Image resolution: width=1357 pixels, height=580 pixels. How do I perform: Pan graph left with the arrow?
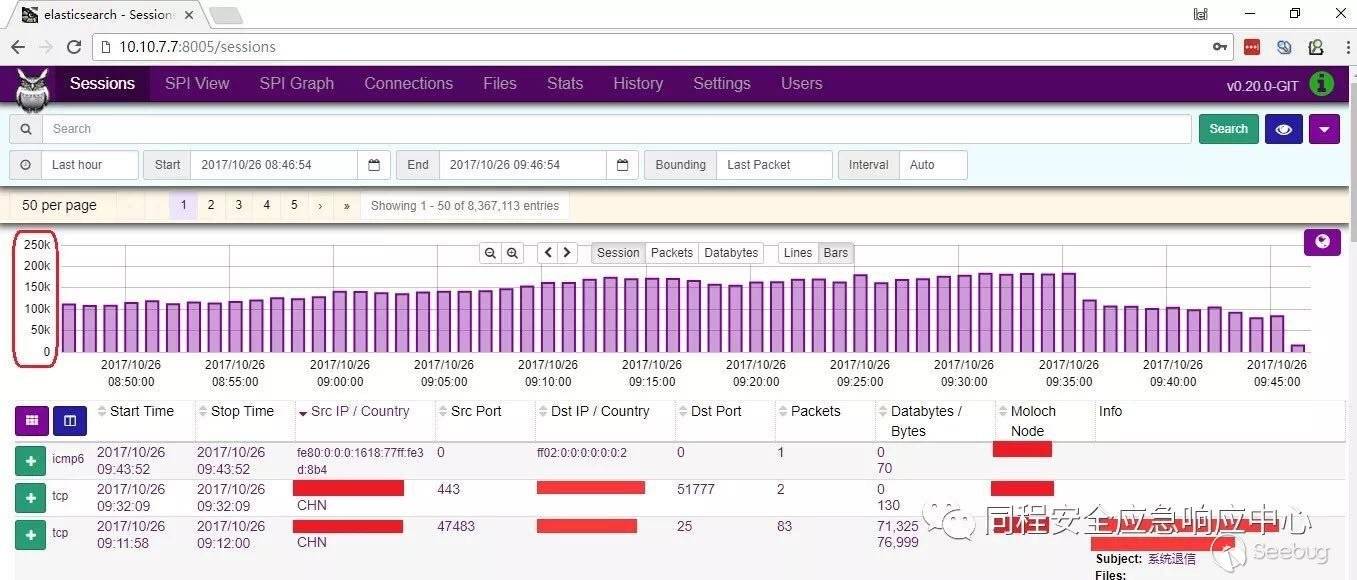[547, 253]
